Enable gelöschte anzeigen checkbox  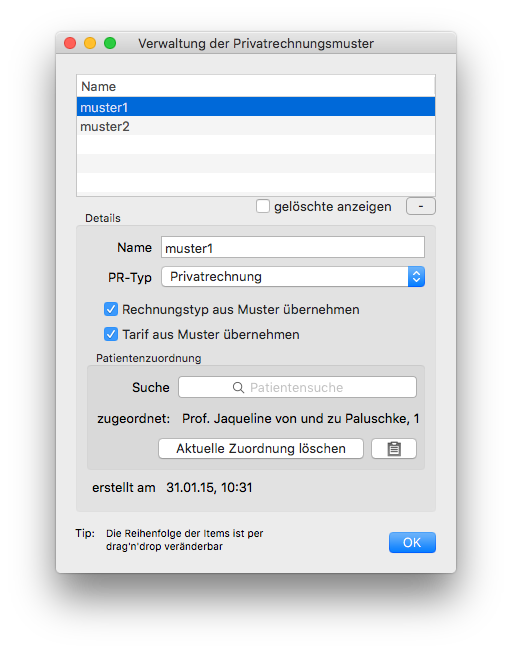point(262,206)
